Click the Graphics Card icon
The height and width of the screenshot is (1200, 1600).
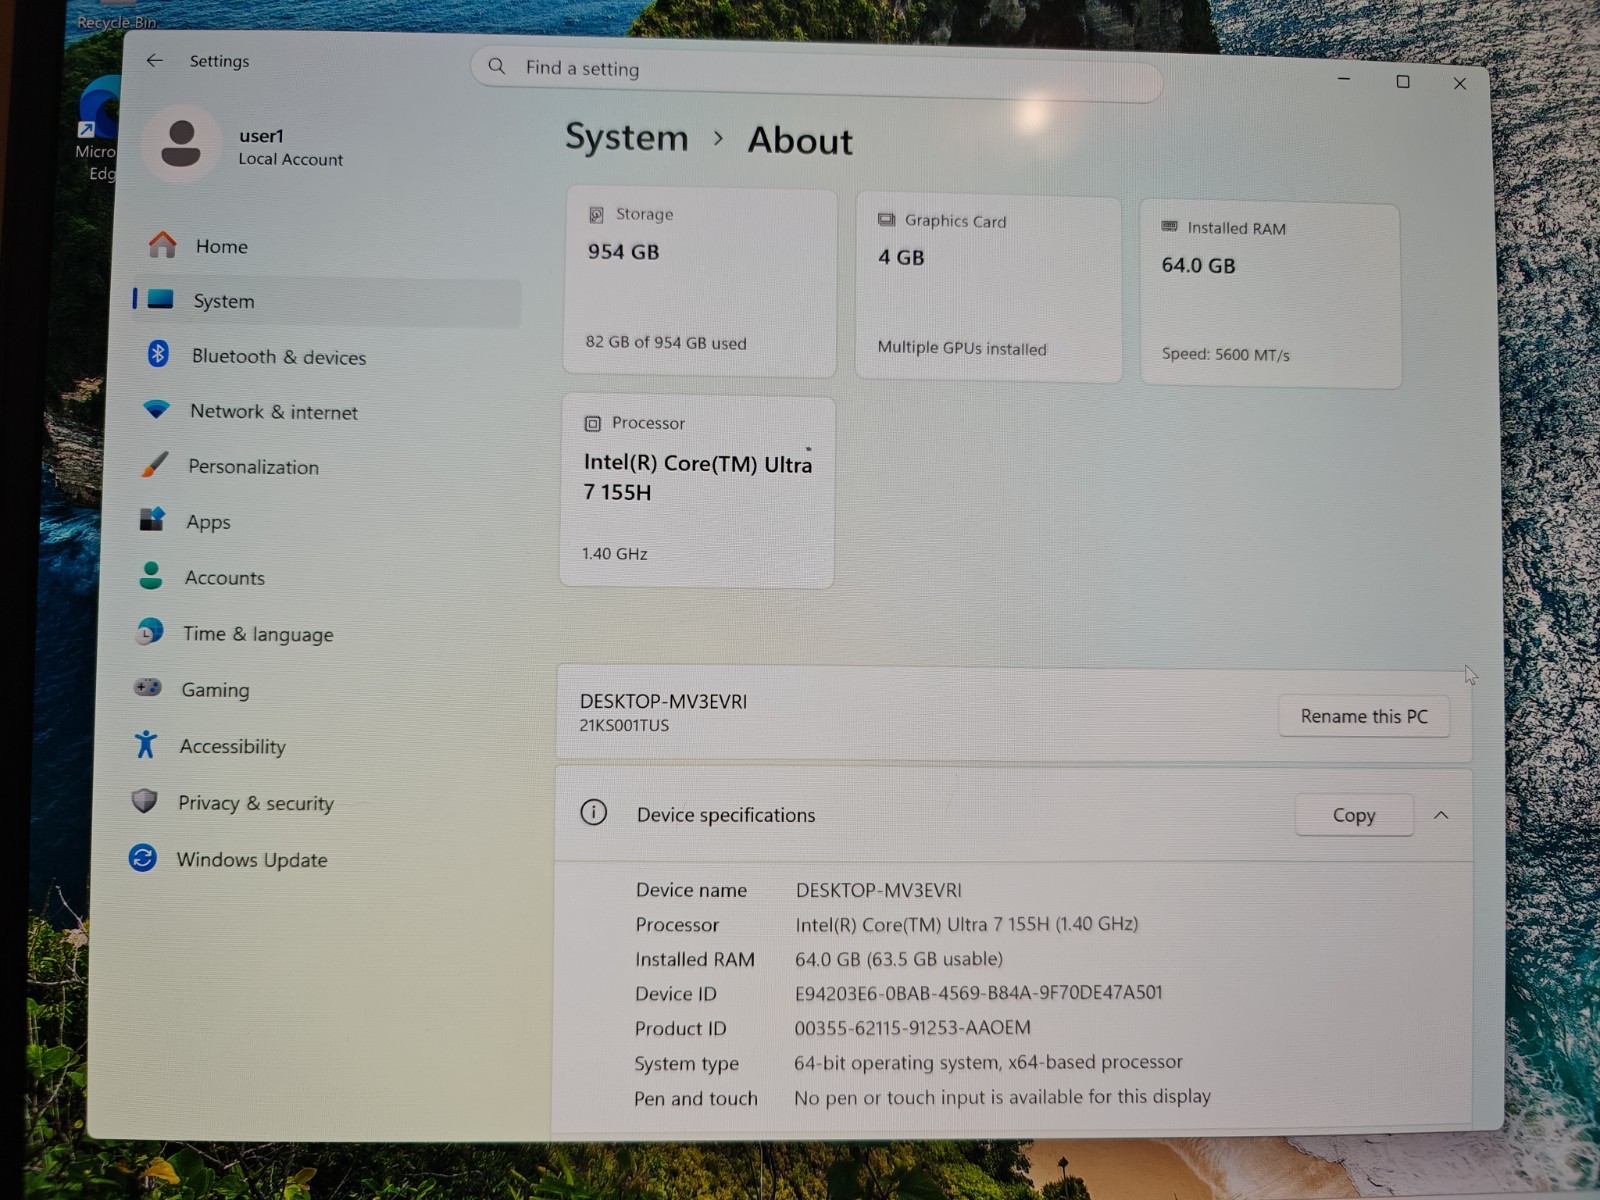(886, 220)
